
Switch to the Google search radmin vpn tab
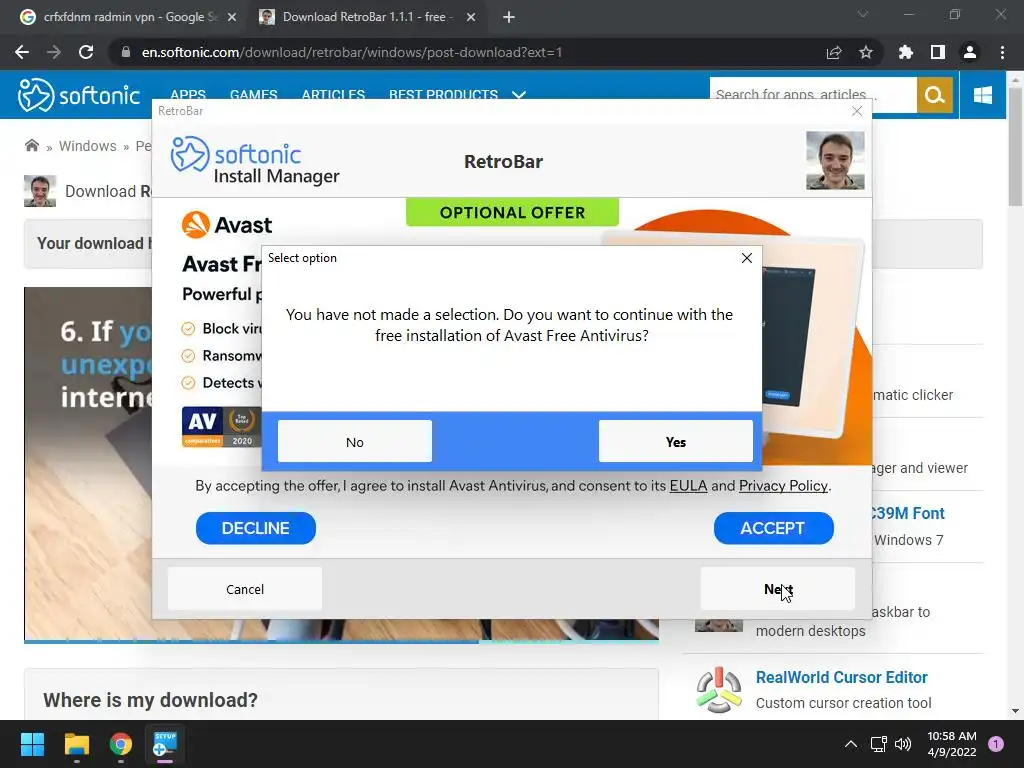(127, 17)
